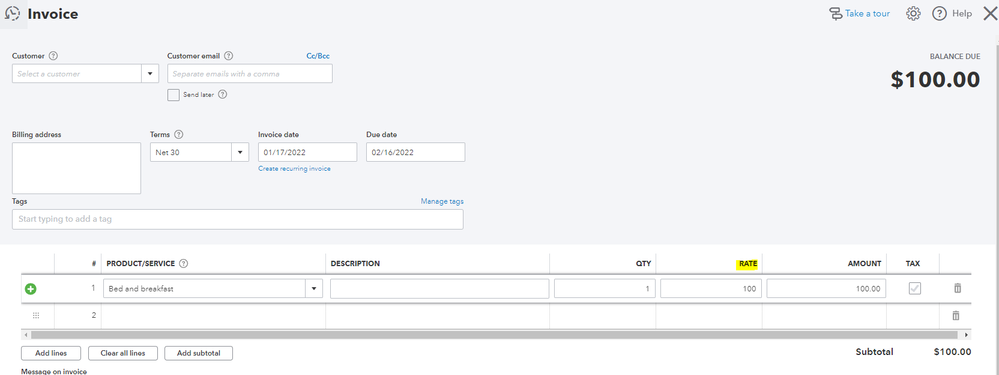Click the Take a tour link text
The width and height of the screenshot is (999, 375).
pyautogui.click(x=867, y=13)
